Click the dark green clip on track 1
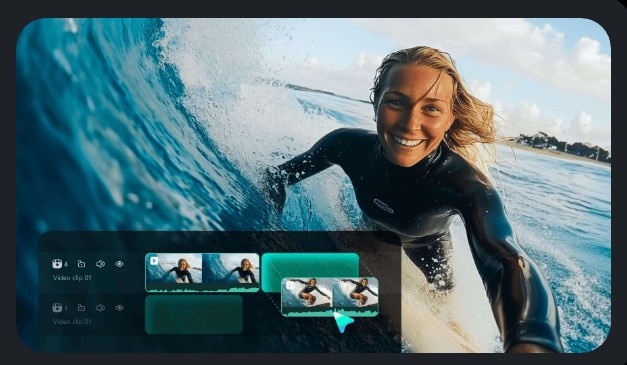627x365 pixels. coord(194,315)
